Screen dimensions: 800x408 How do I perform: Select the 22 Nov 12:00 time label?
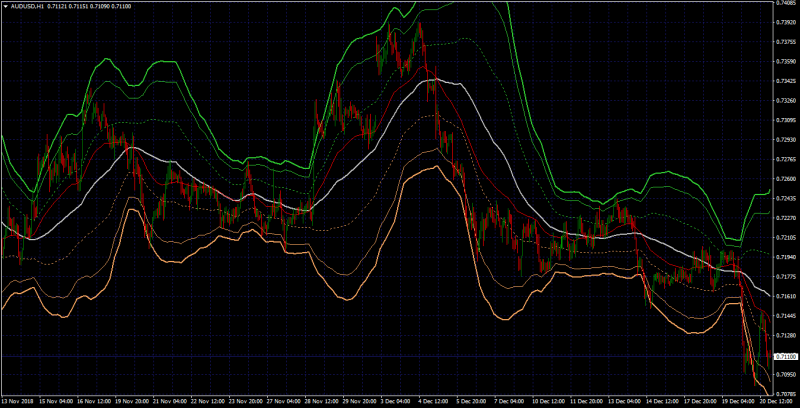(206, 401)
